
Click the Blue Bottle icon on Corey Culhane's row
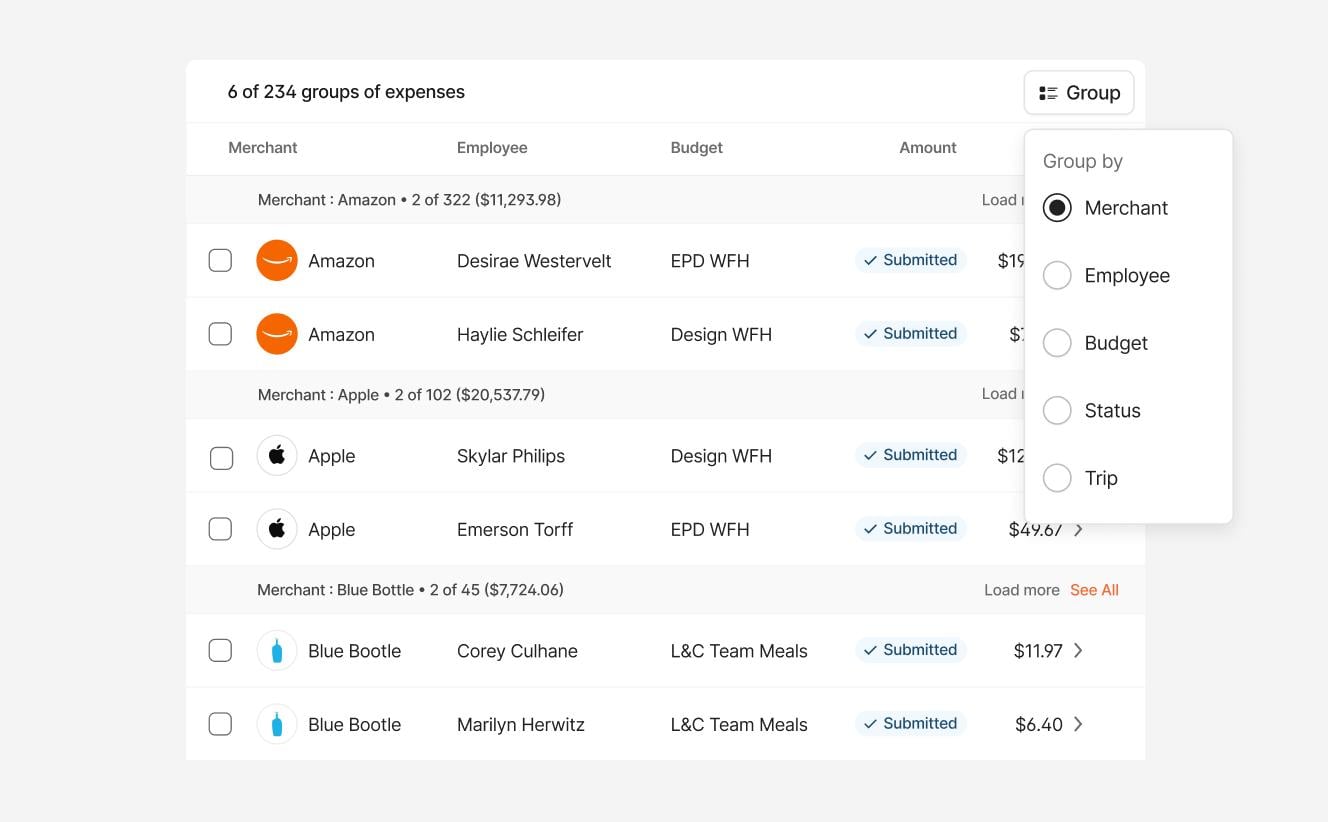click(x=277, y=650)
